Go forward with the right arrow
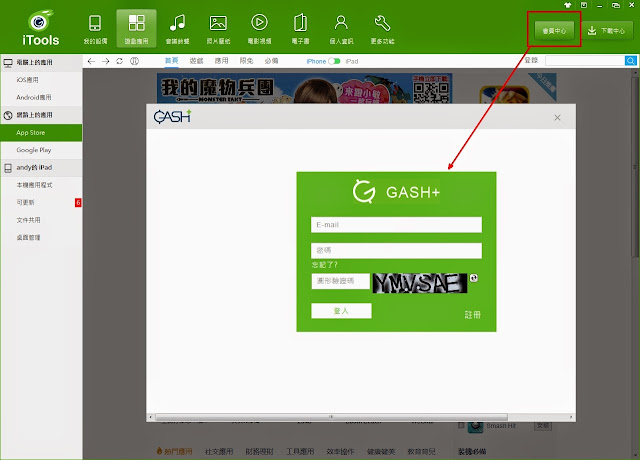Screen dimensions: 640x460 pyautogui.click(x=106, y=61)
